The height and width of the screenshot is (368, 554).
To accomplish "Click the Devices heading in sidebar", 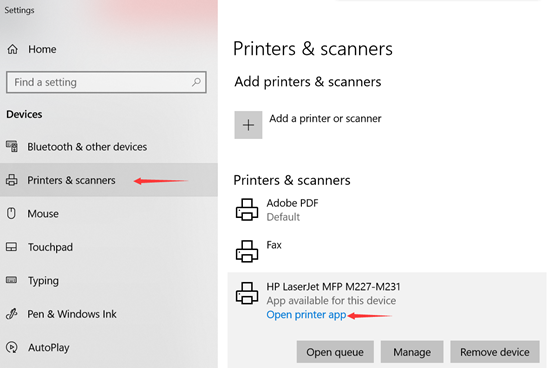I will [x=24, y=114].
